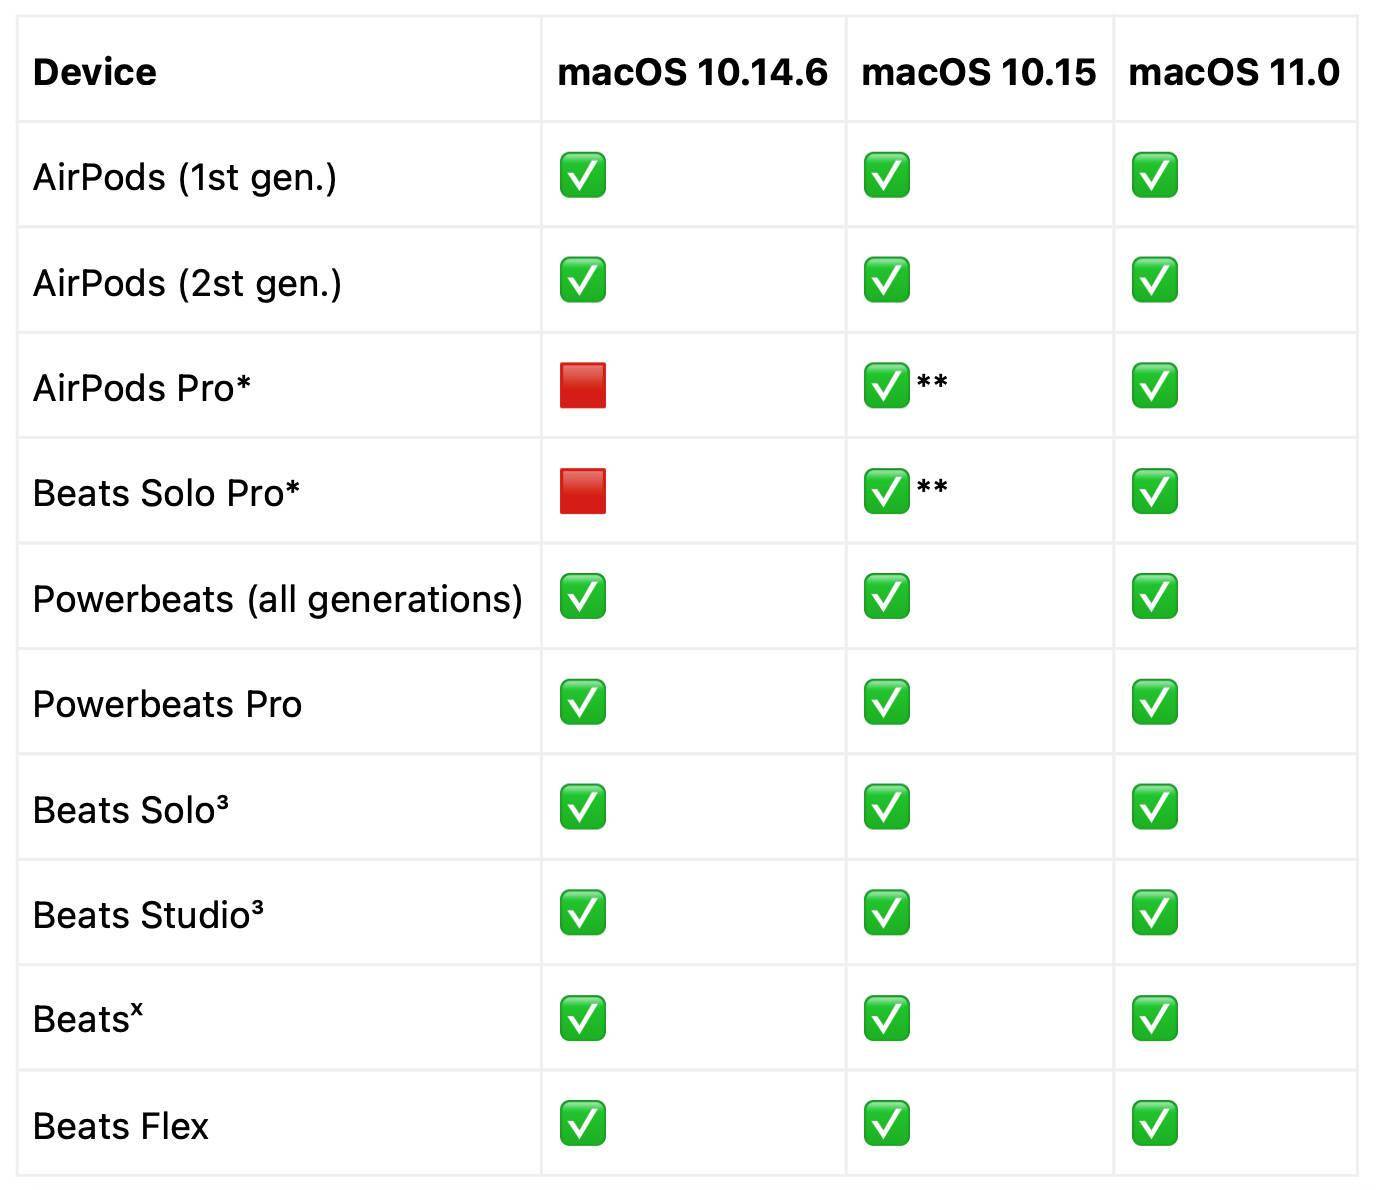Image resolution: width=1376 pixels, height=1190 pixels.
Task: Click red square for Beats Solo Pro 10.14.6
Action: (582, 491)
